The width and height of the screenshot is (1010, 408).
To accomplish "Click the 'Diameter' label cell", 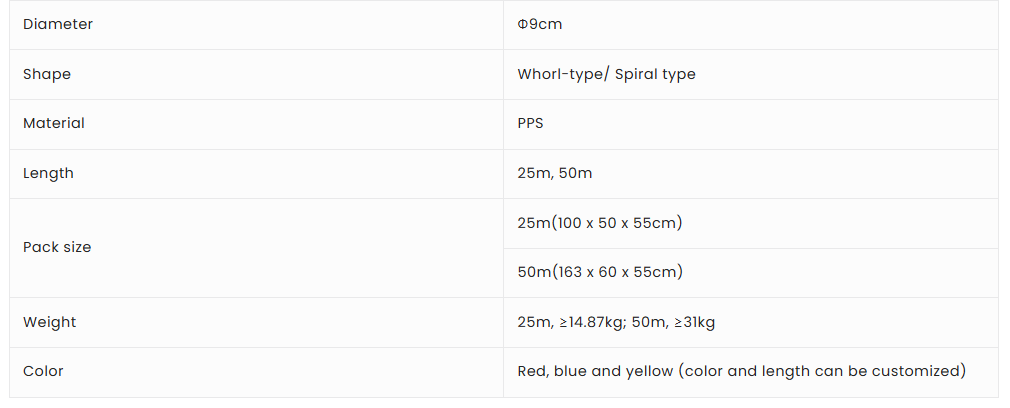I will point(58,24).
